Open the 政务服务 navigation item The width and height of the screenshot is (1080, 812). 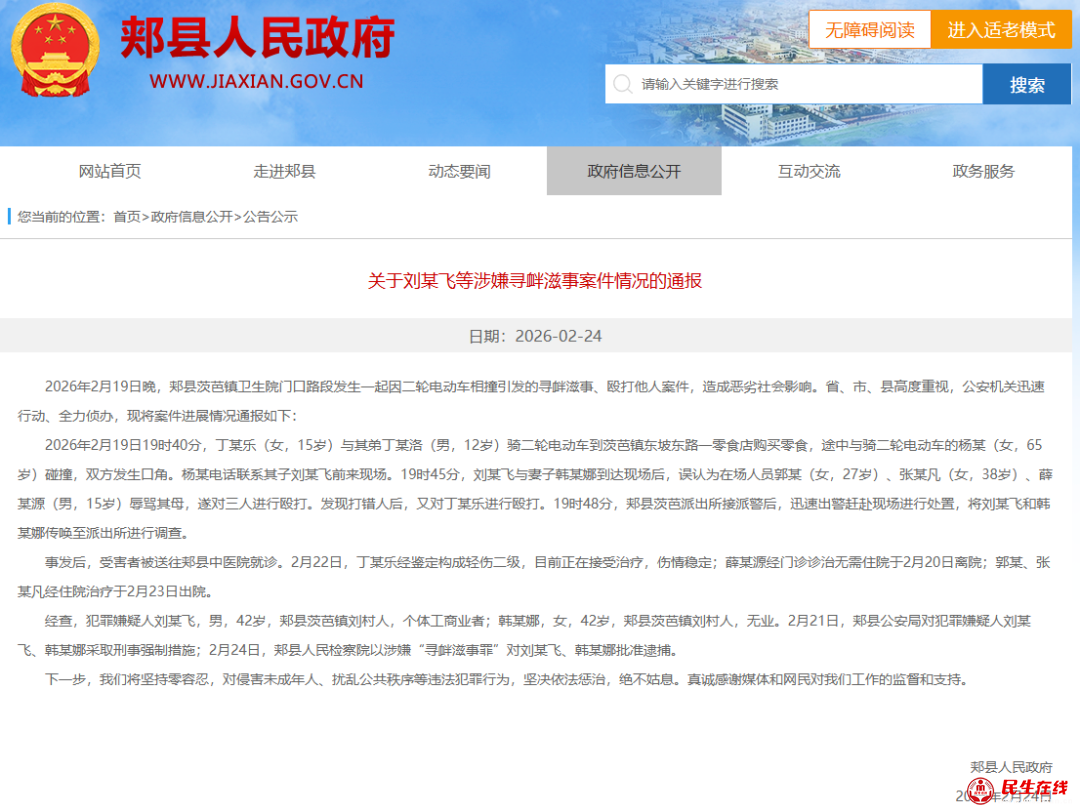[983, 171]
